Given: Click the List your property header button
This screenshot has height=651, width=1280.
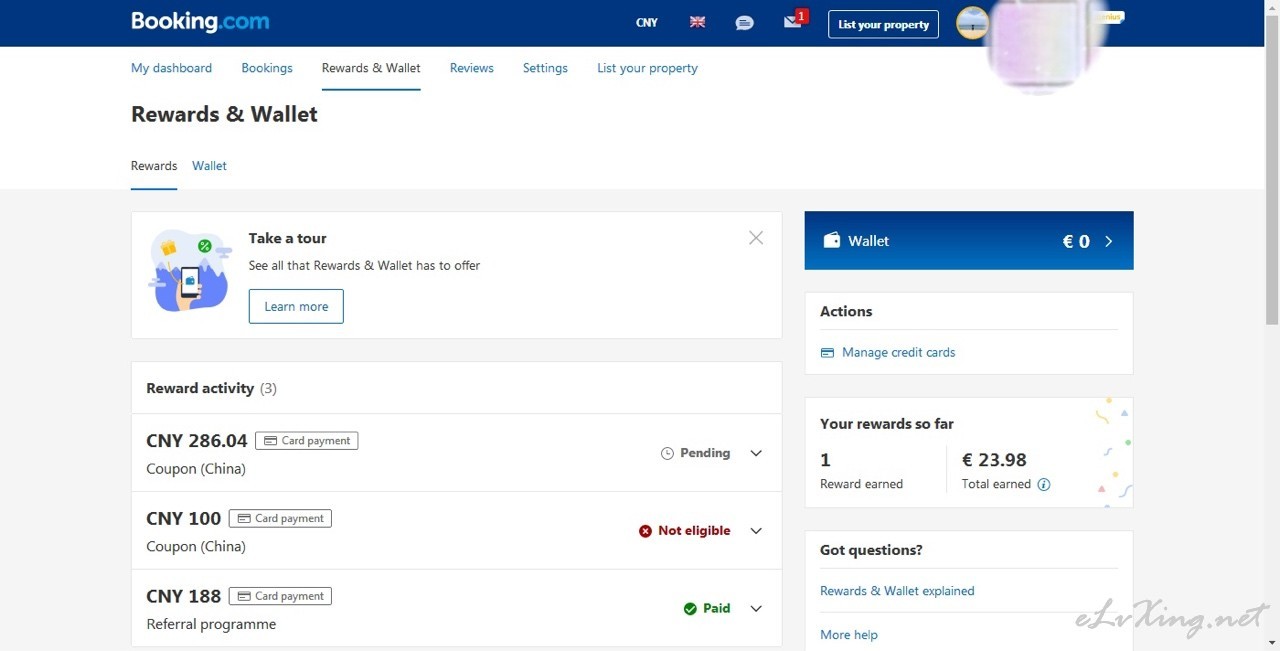Looking at the screenshot, I should (883, 24).
